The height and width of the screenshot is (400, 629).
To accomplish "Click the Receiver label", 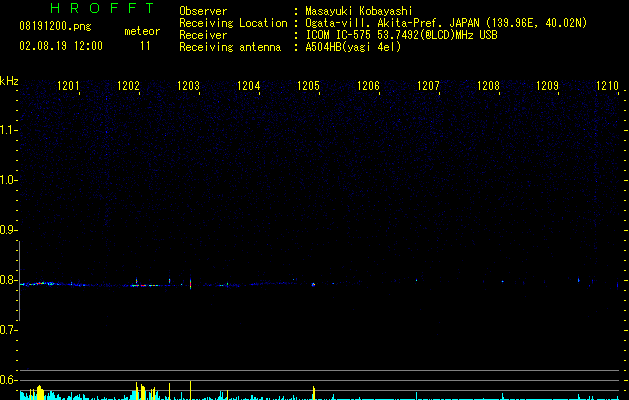I will tap(203, 35).
